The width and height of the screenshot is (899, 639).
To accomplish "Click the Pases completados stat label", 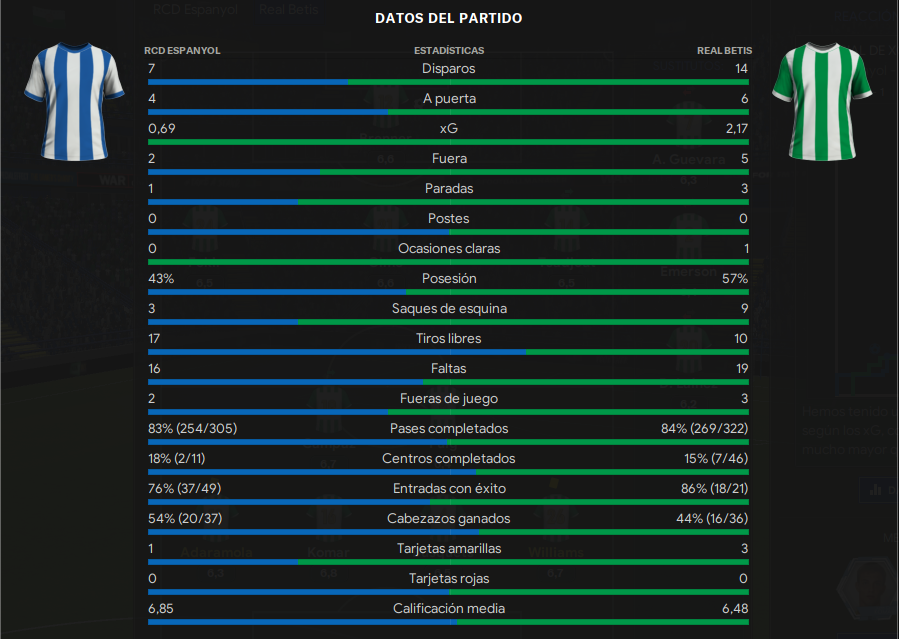I will [449, 429].
